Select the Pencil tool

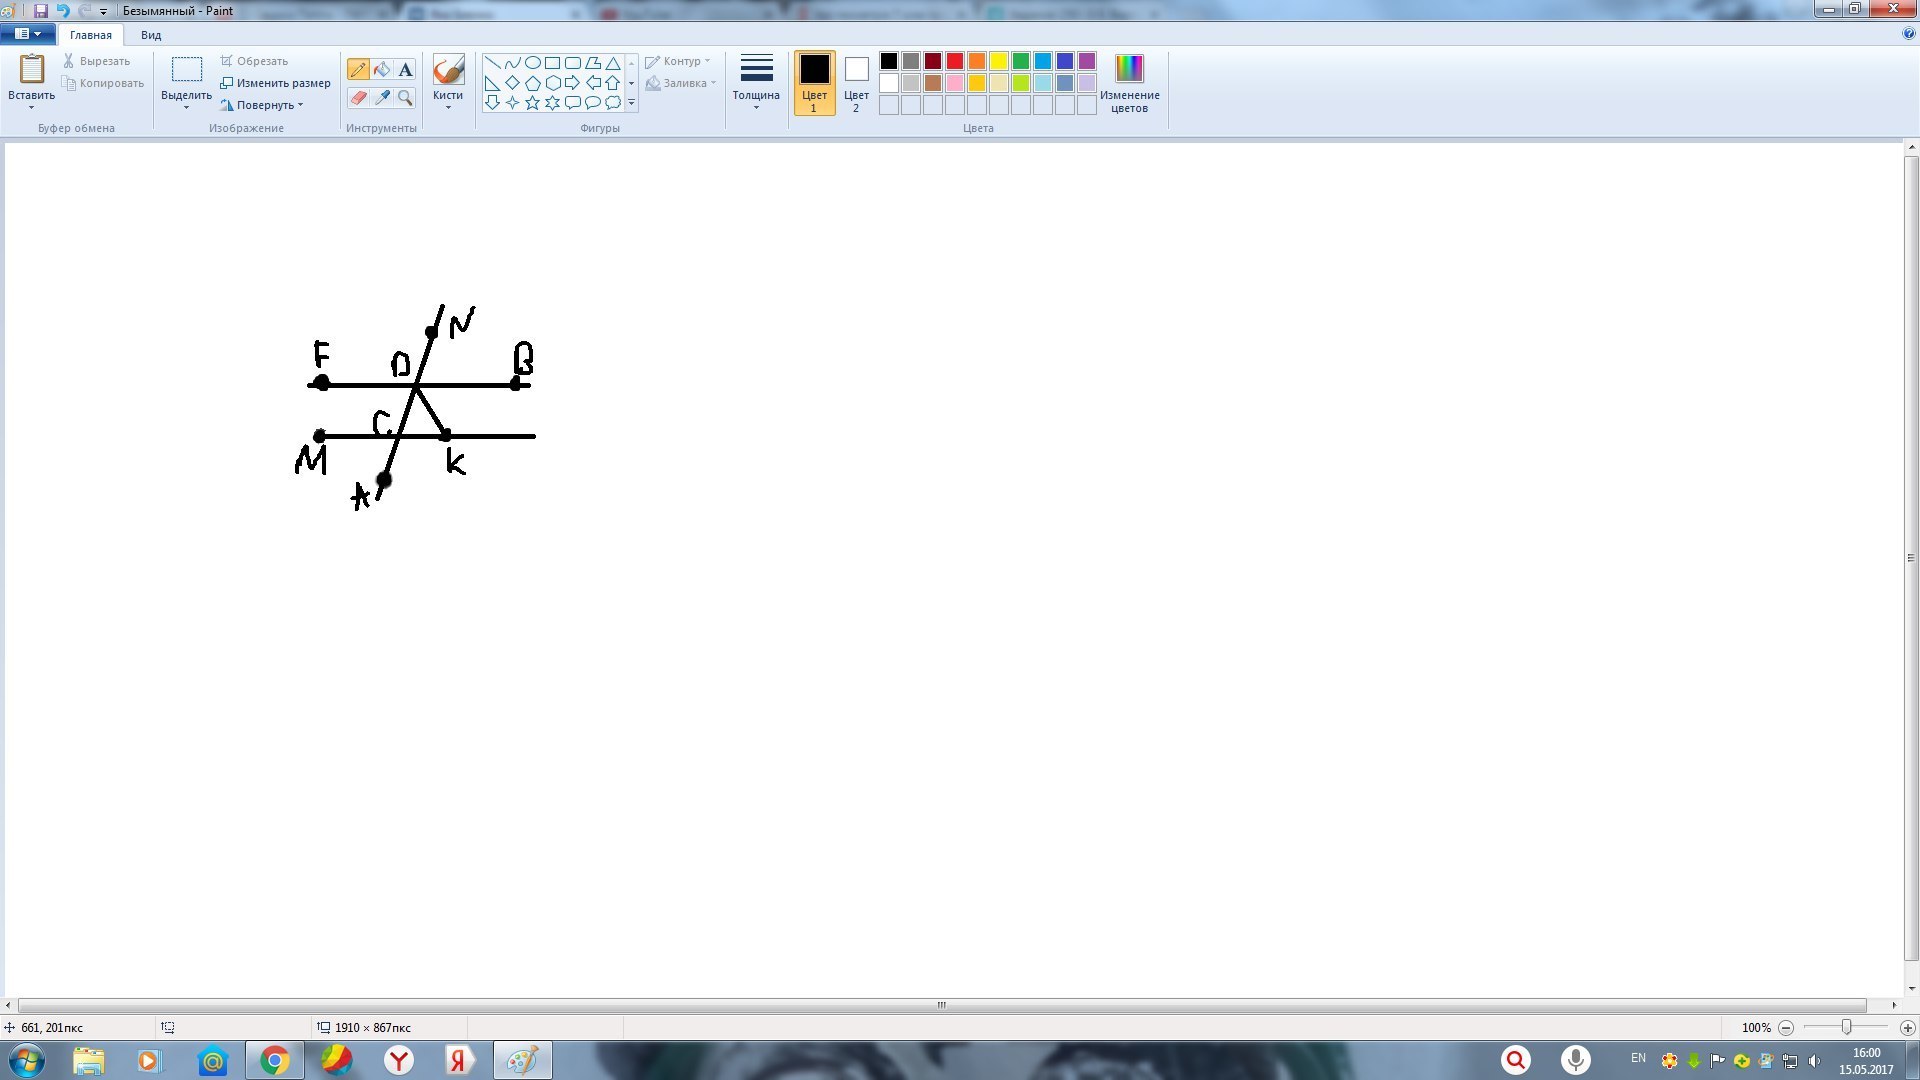pos(358,69)
